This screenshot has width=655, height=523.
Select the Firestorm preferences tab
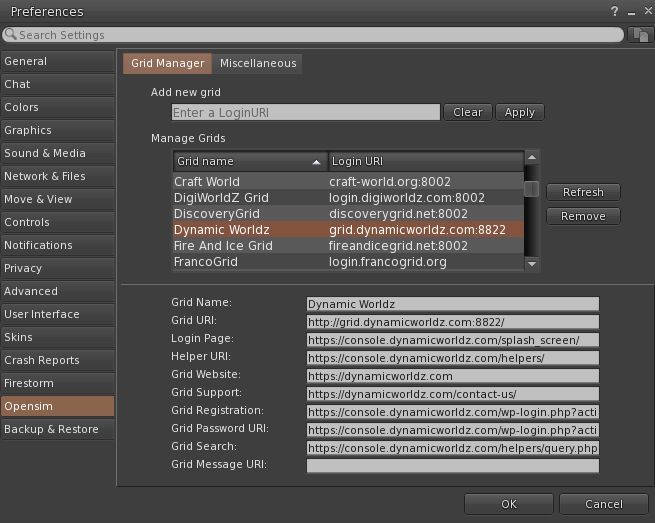point(58,383)
